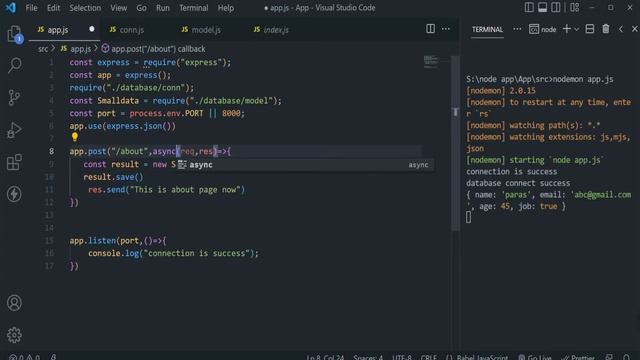Viewport: 640px width, 360px height.
Task: Click UTF-8 encoding status item
Action: [x=402, y=357]
